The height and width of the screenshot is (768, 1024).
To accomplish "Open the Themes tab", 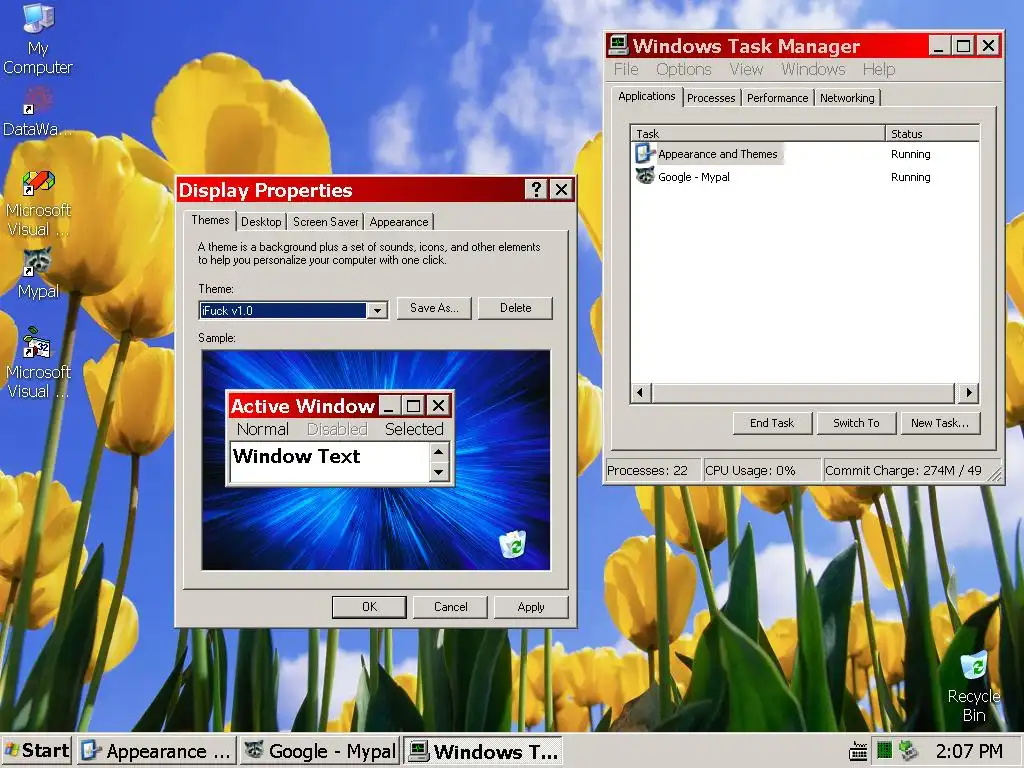I will click(210, 220).
